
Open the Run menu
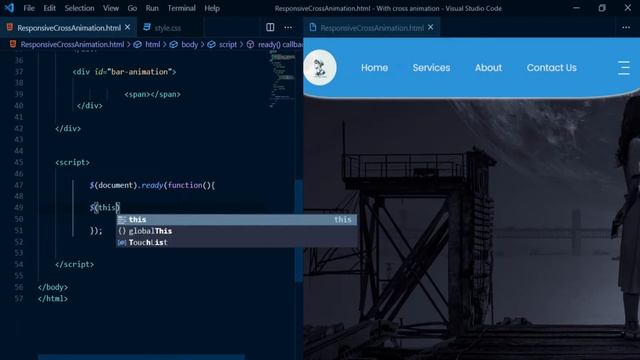152,8
